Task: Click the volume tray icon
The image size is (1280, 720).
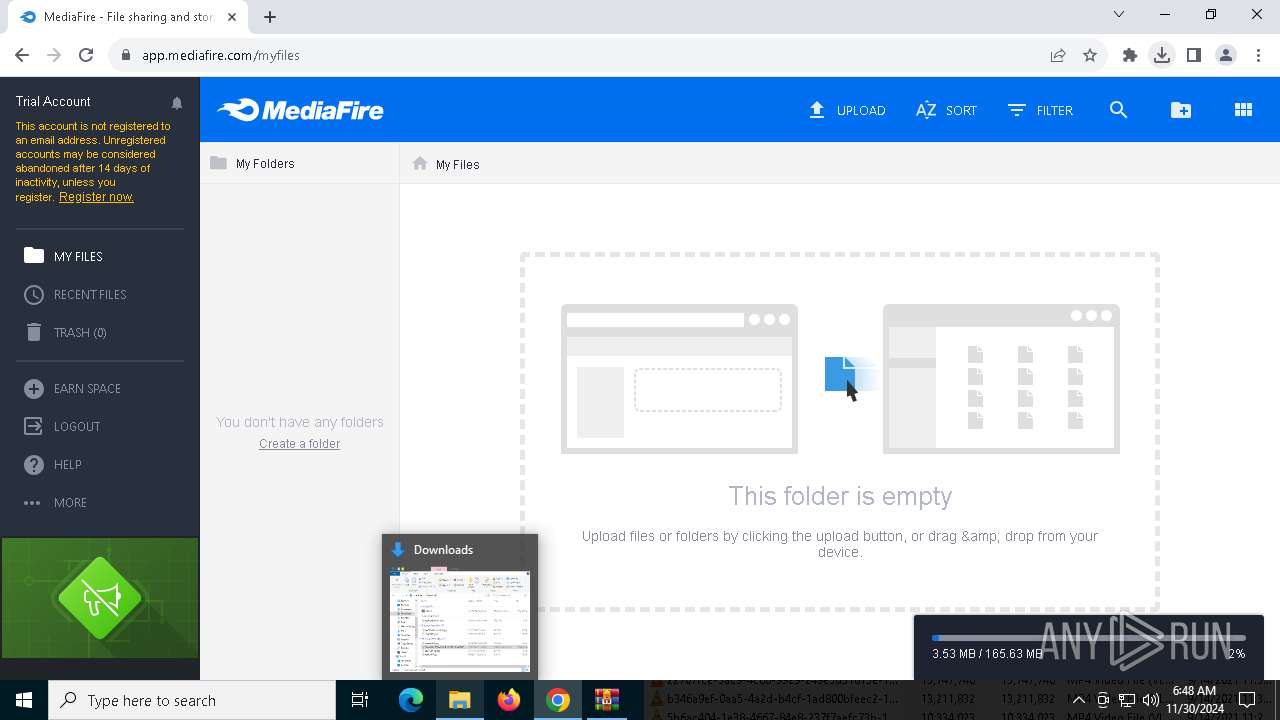Action: [x=1150, y=700]
